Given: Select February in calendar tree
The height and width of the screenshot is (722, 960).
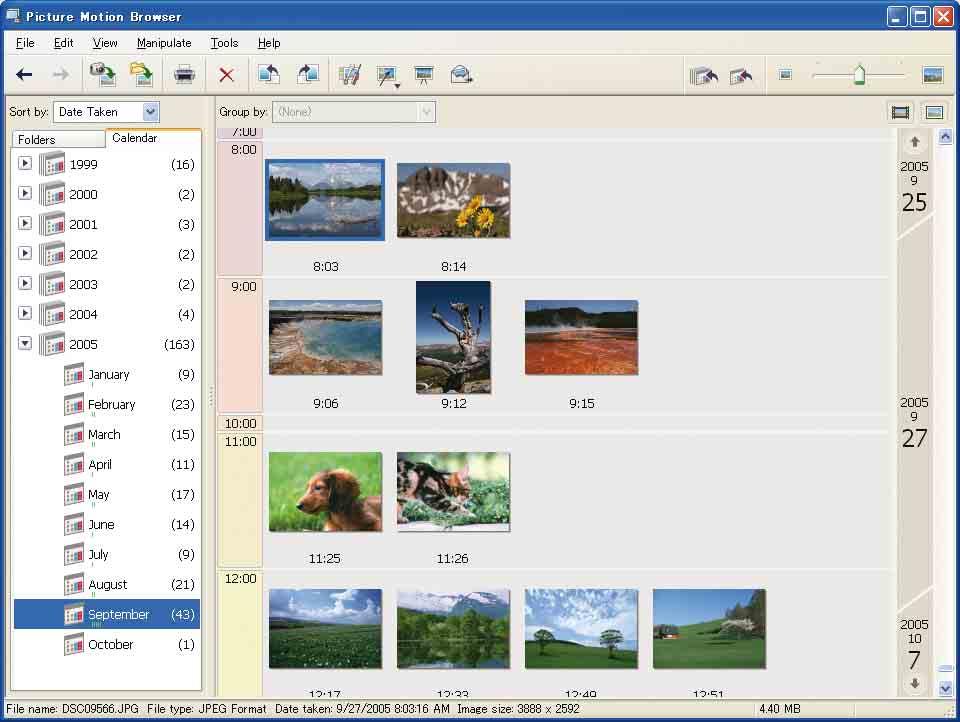Looking at the screenshot, I should point(111,404).
